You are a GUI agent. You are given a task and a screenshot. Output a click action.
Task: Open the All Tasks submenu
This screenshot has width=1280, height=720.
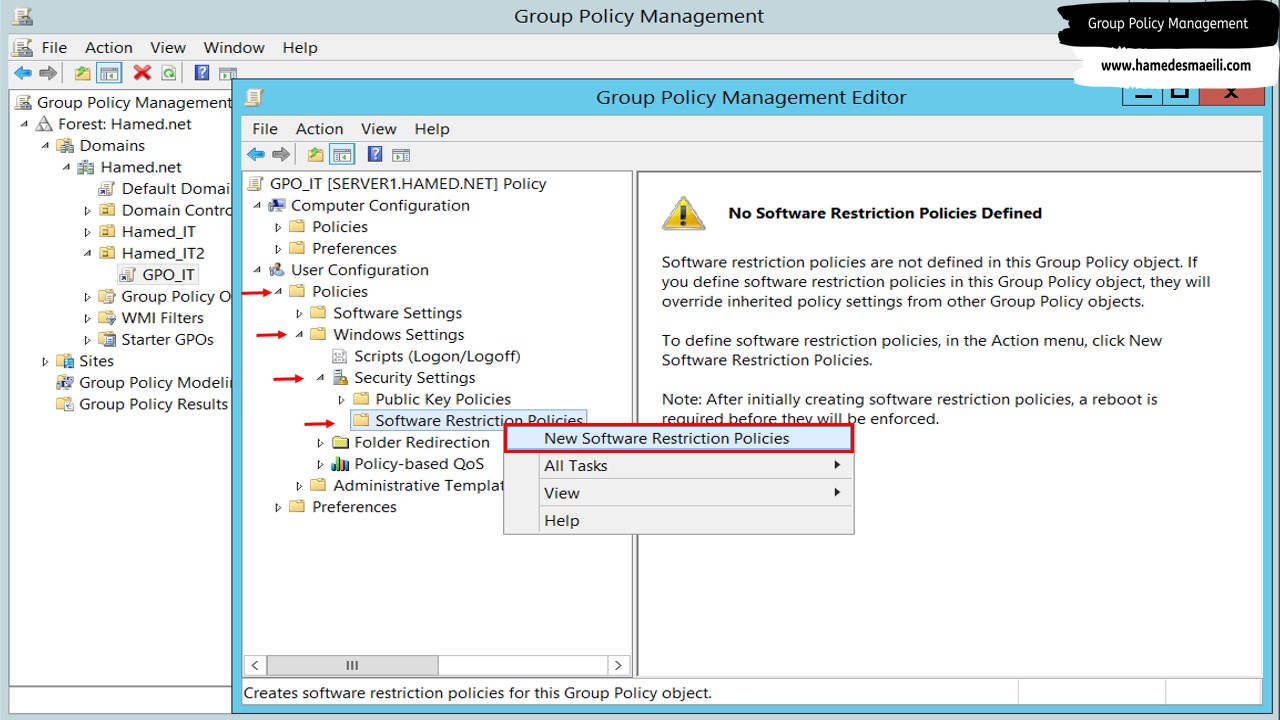678,465
